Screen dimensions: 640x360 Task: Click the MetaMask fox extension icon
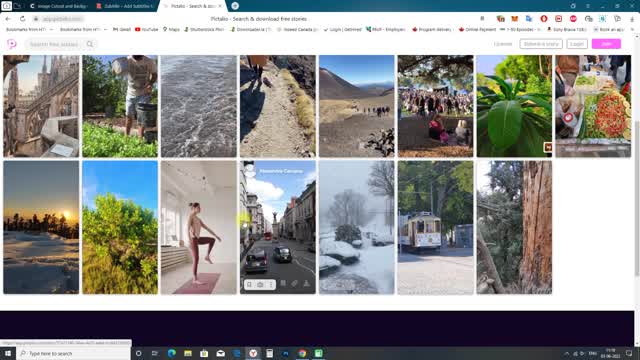[514, 19]
